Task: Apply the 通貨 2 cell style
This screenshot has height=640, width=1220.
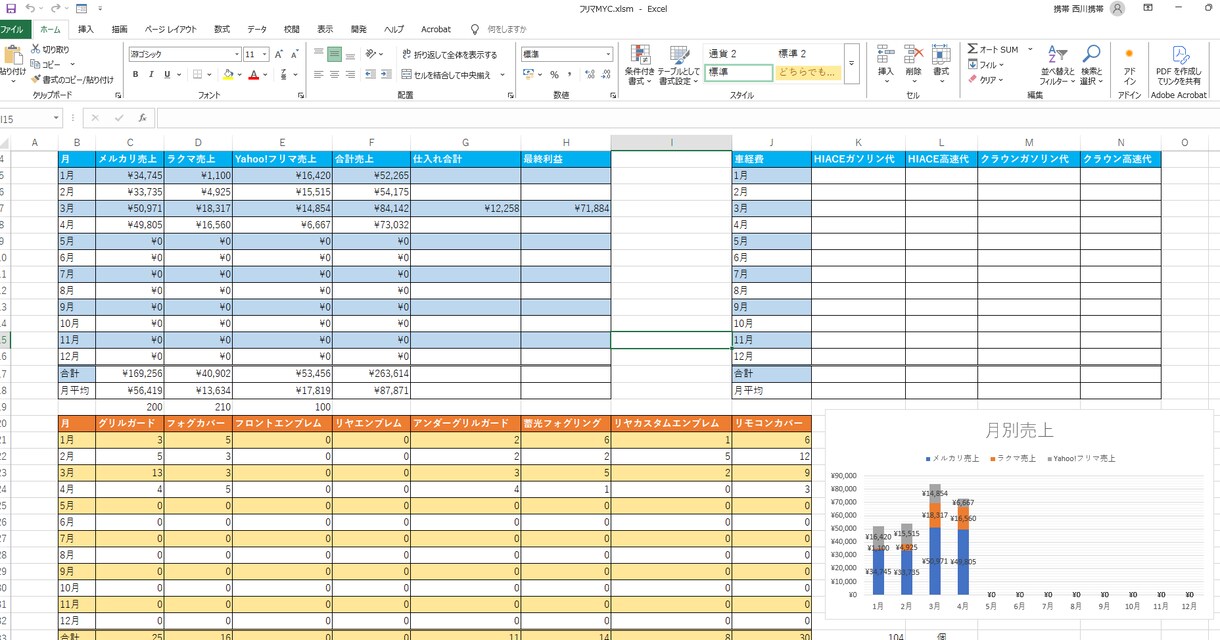Action: [739, 54]
